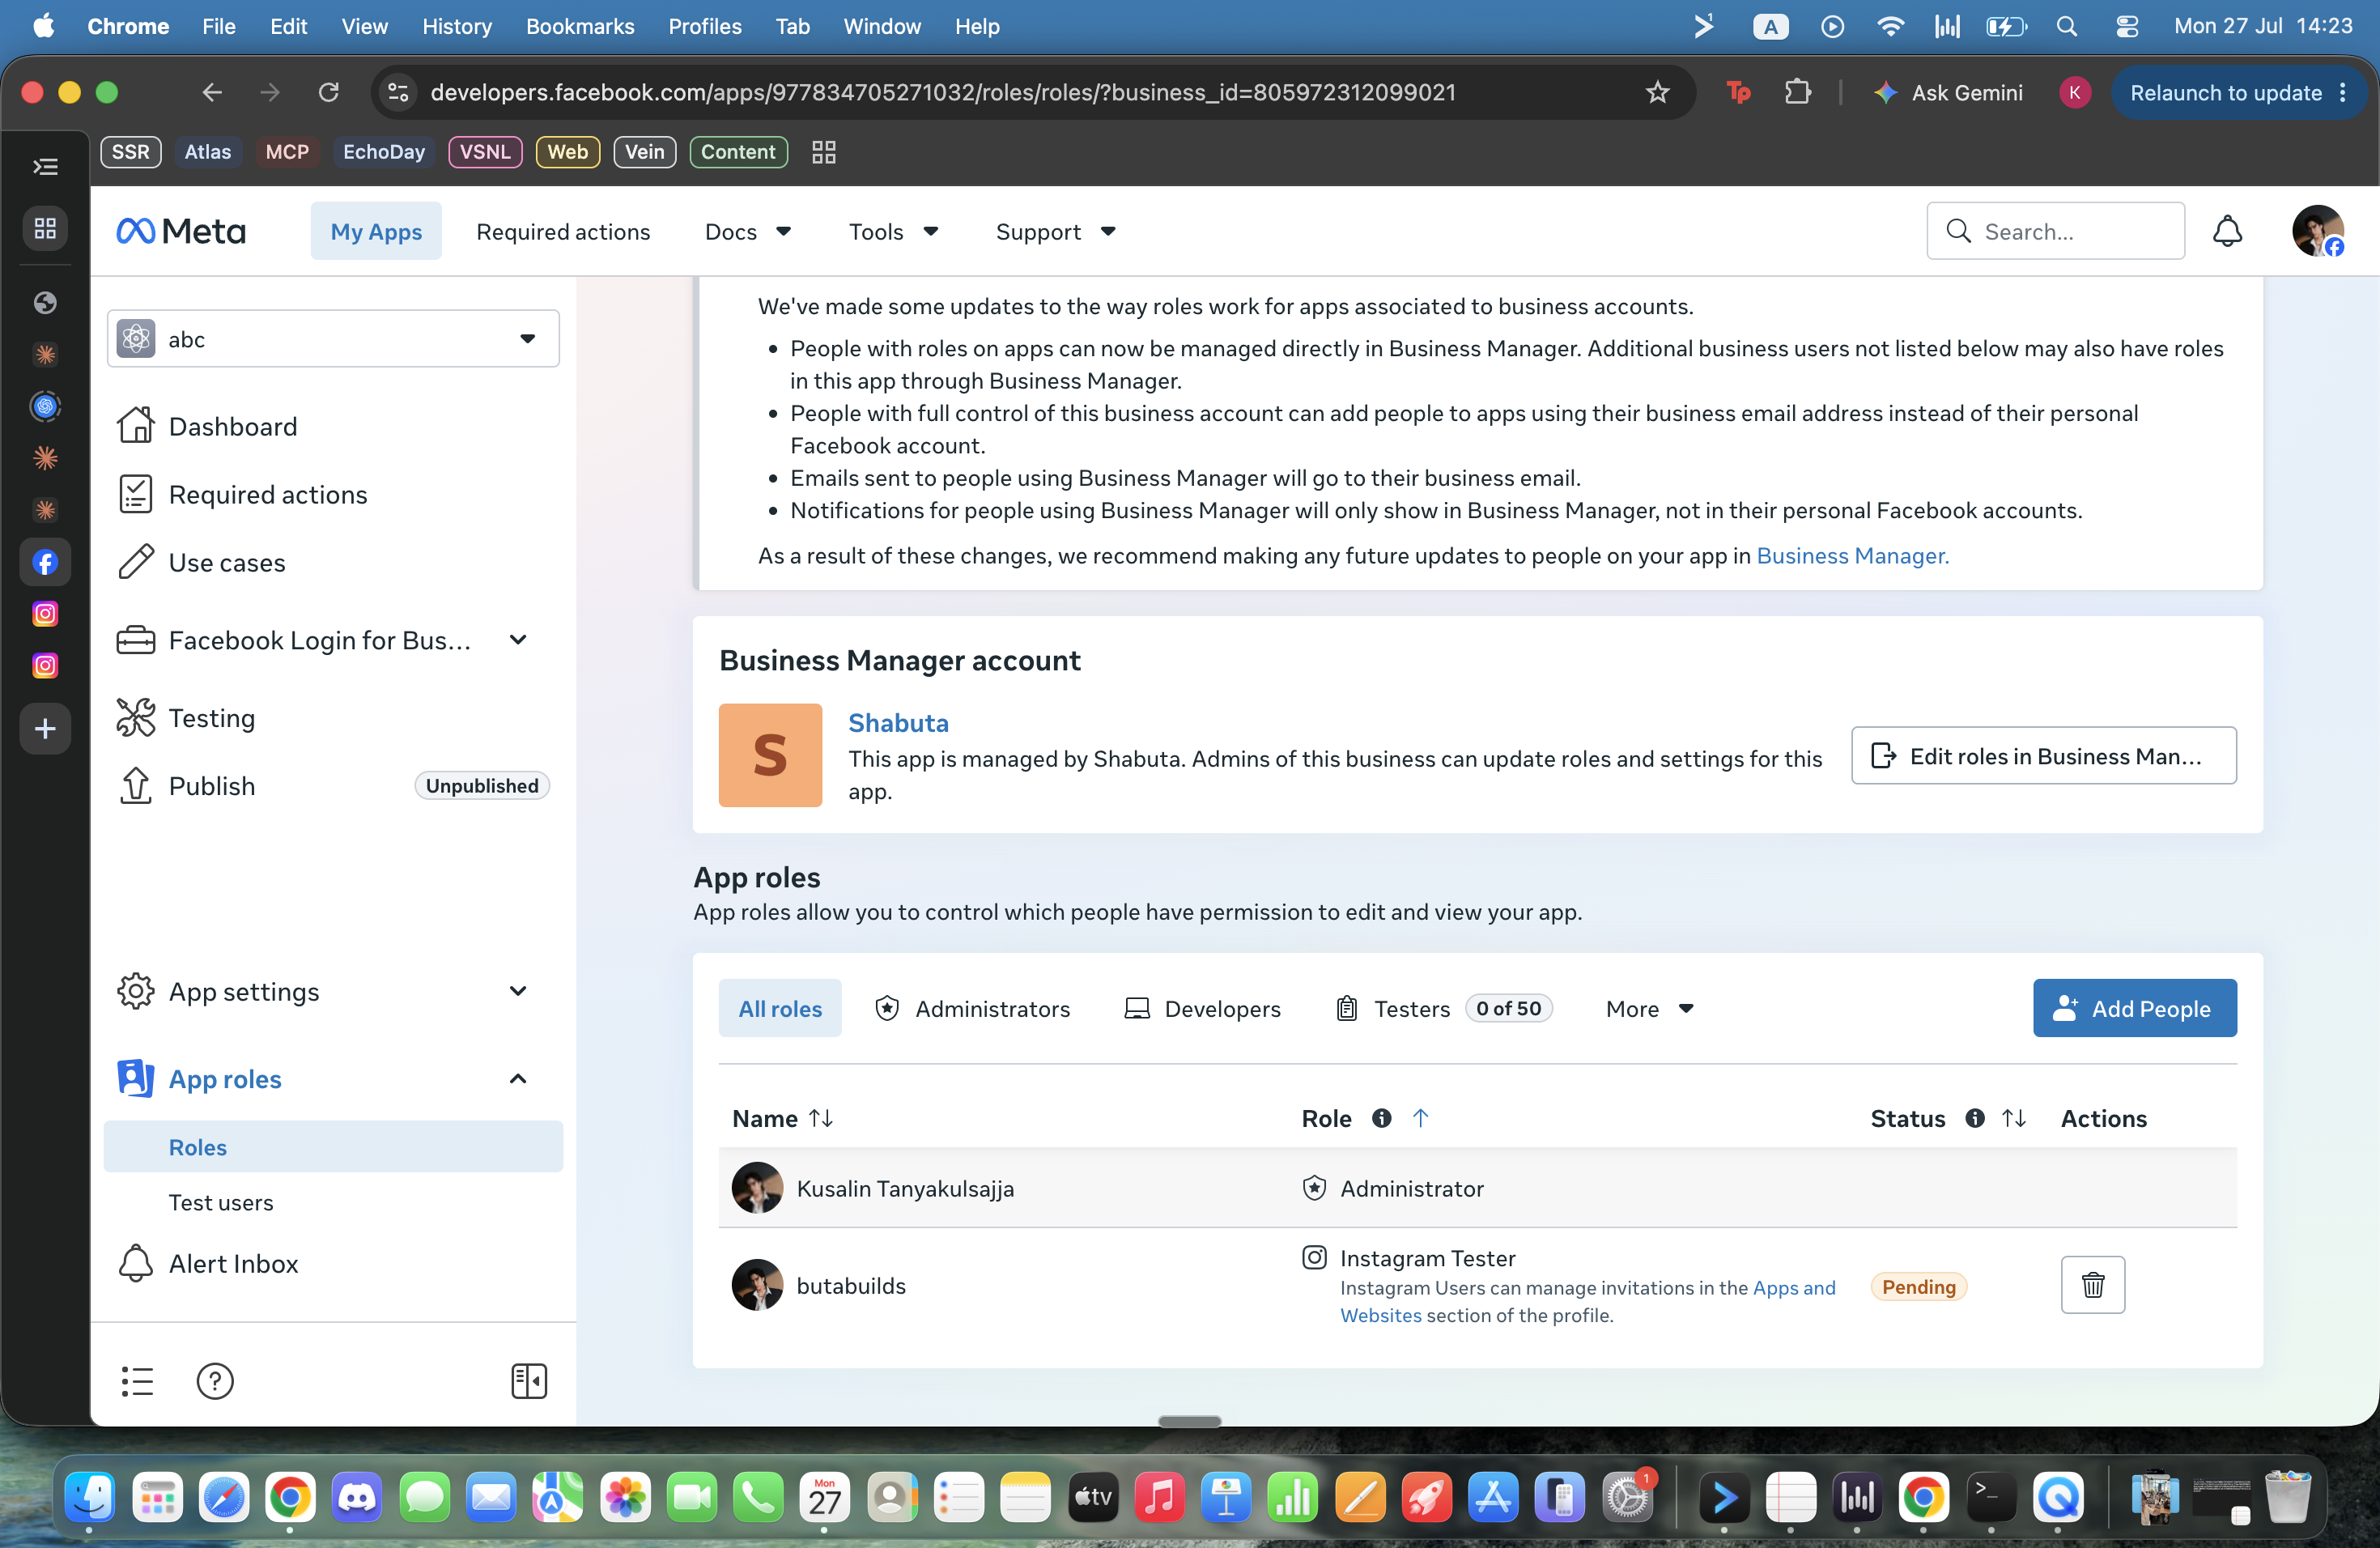Screen dimensions: 2380x1548
Task: Open the sidebar list icon at bottom
Action: [x=137, y=1381]
